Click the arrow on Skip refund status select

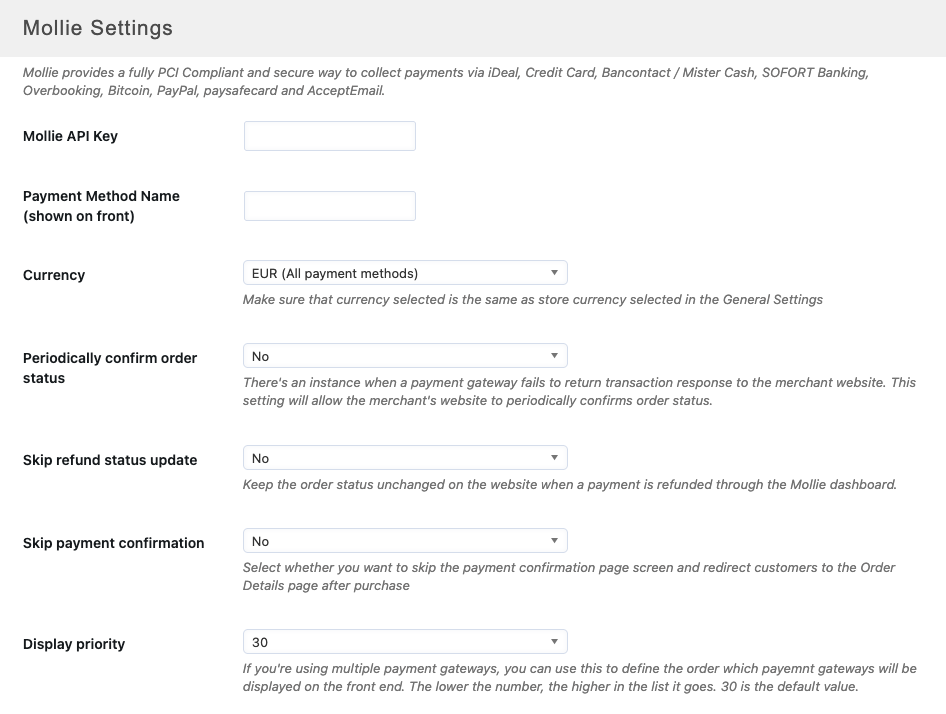coord(555,458)
